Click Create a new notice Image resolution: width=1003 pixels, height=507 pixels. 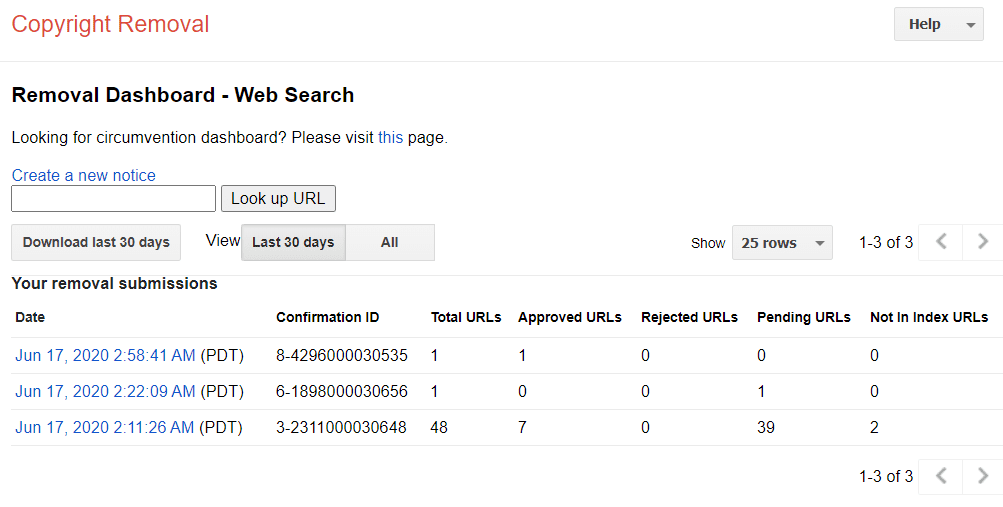84,175
